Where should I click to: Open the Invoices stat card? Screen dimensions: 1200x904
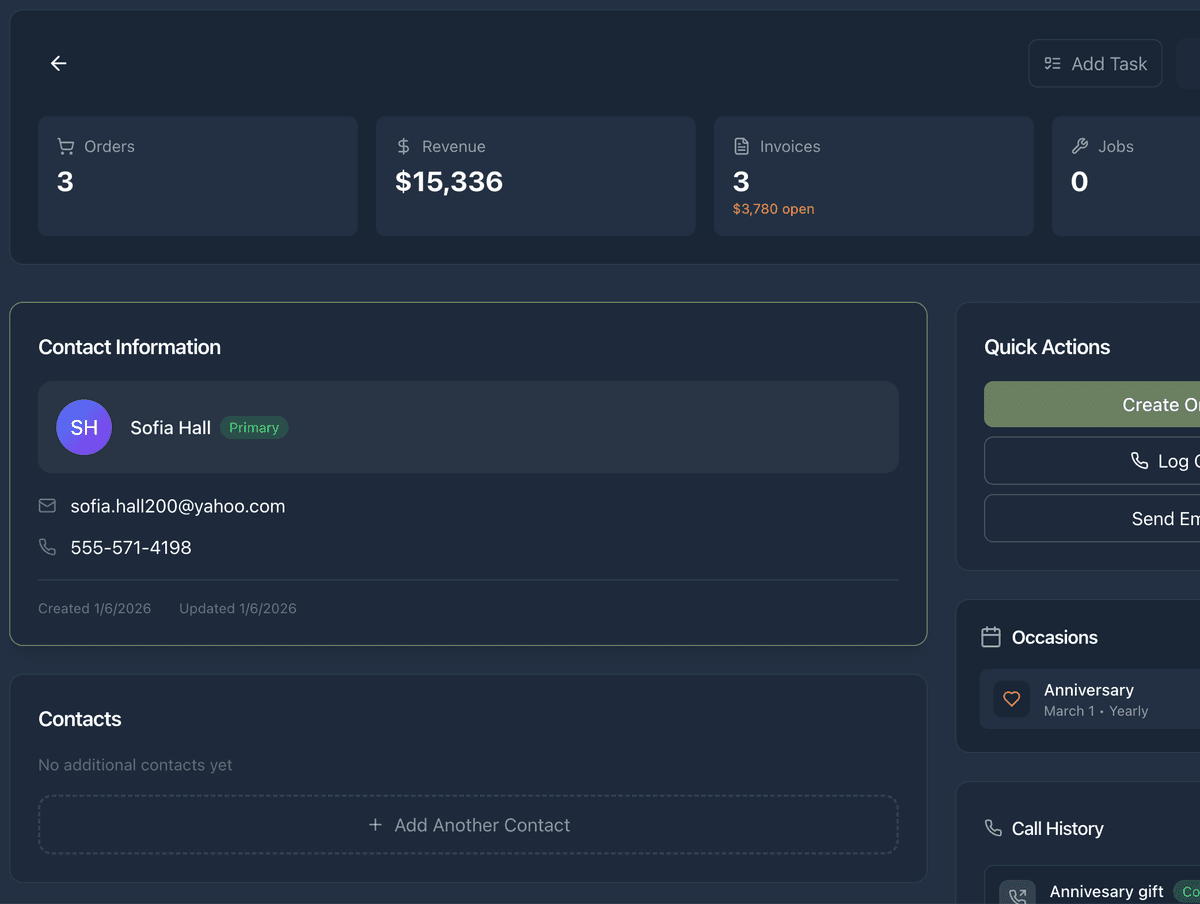coord(874,176)
